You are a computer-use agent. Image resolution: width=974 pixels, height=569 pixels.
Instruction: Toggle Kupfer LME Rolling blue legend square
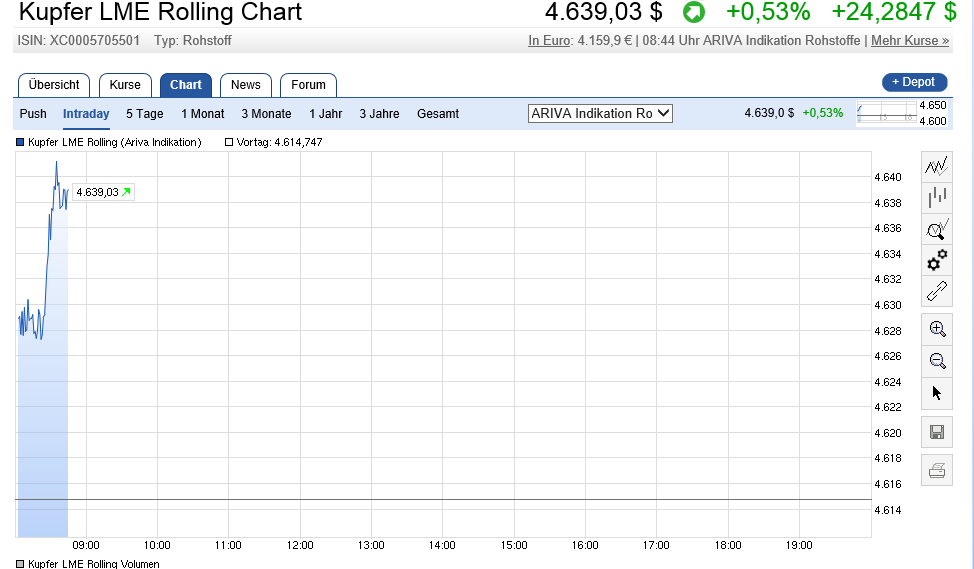tap(20, 142)
